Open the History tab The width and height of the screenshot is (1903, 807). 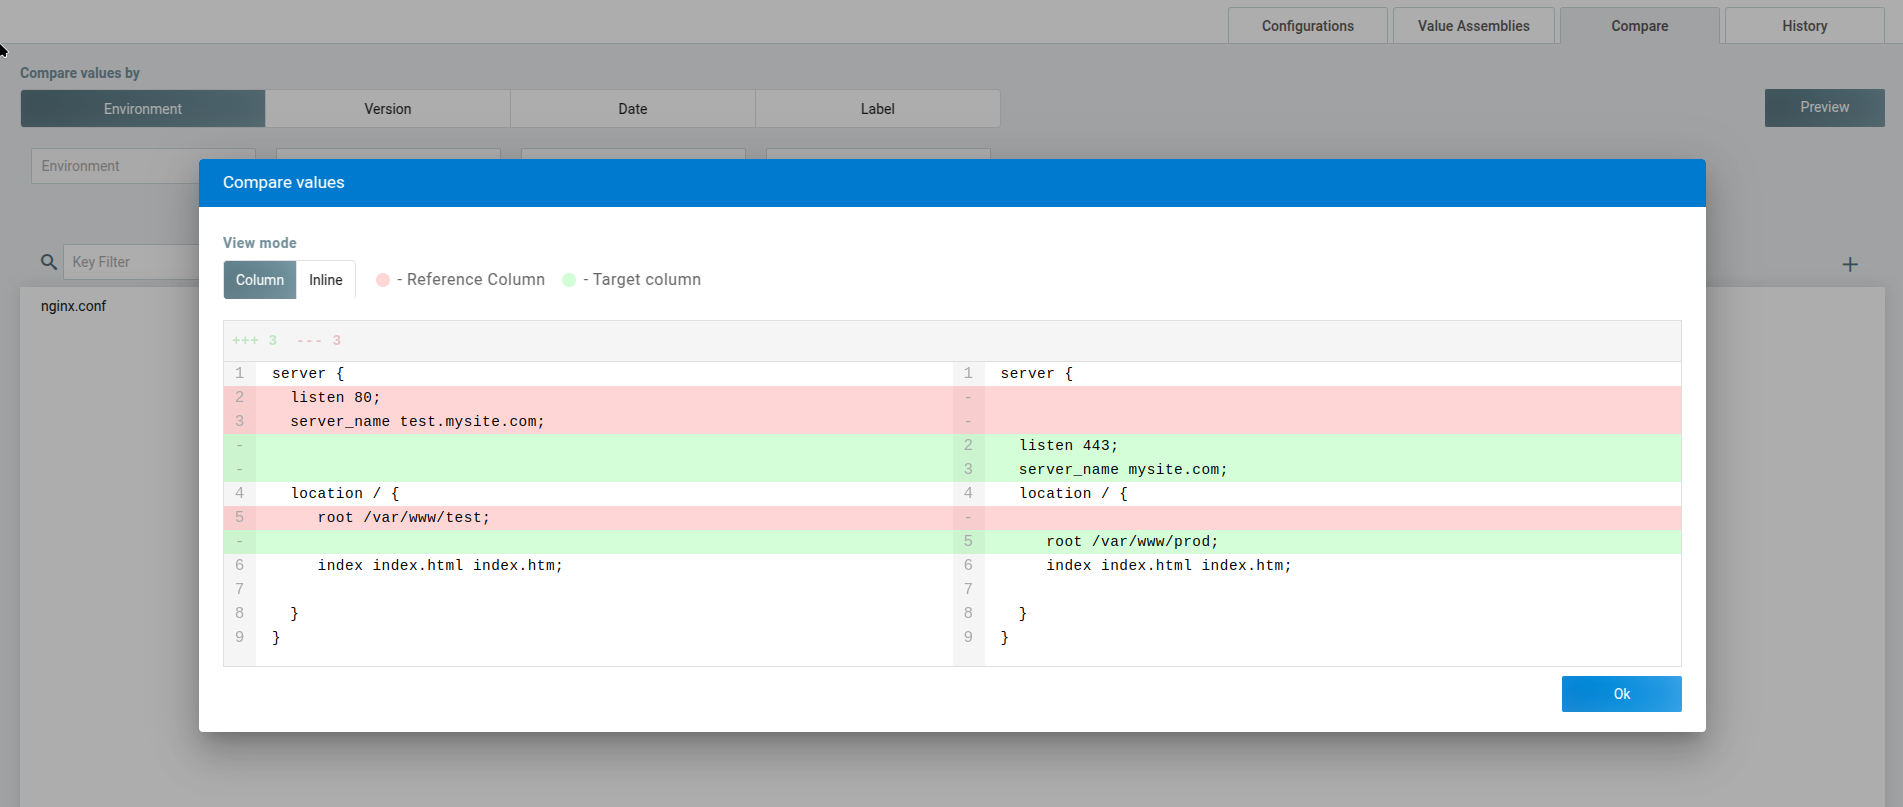pyautogui.click(x=1805, y=26)
